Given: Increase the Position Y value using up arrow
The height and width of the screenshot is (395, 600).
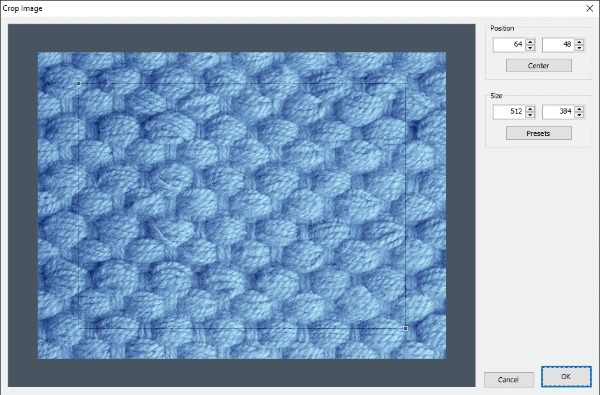Looking at the screenshot, I should click(x=579, y=42).
